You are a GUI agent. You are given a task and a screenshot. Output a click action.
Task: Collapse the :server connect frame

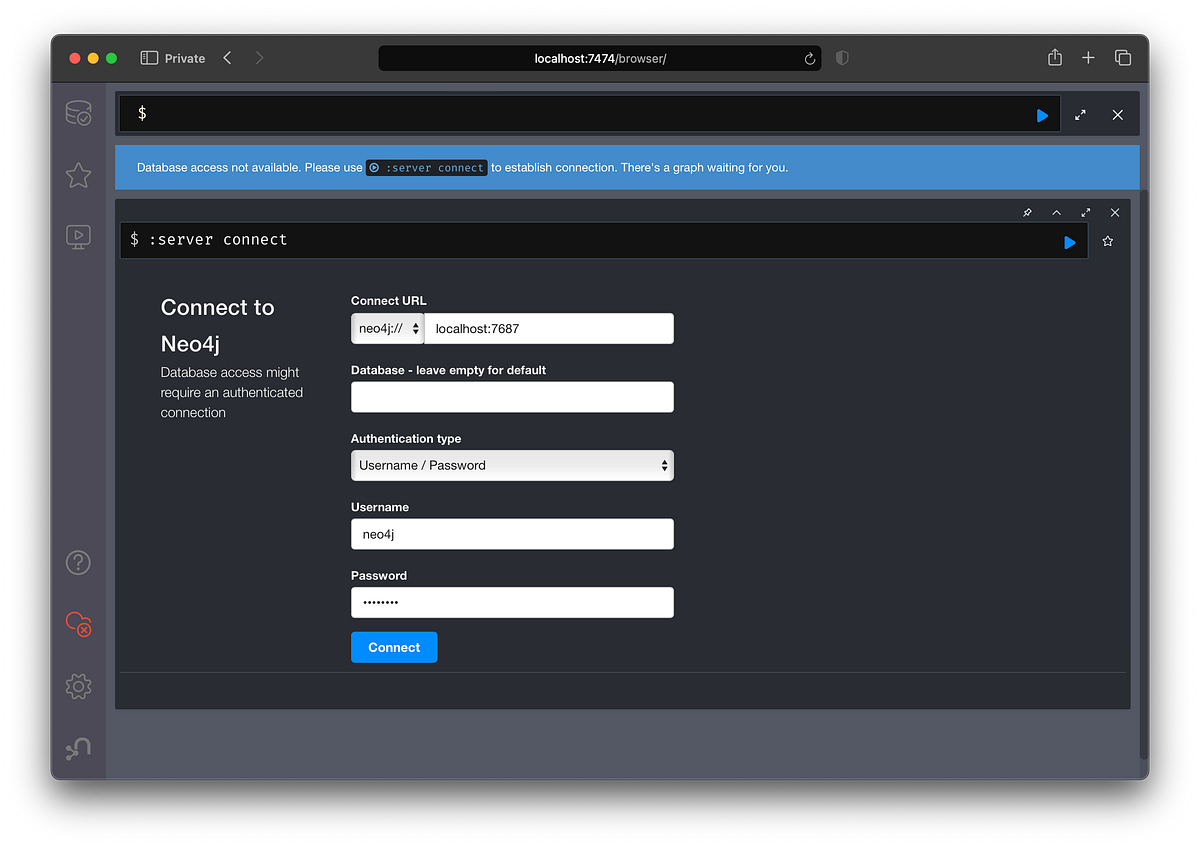tap(1056, 212)
